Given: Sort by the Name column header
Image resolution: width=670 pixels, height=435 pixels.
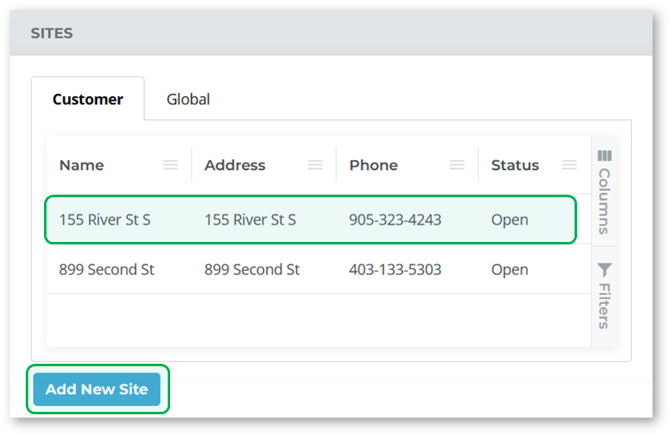Looking at the screenshot, I should click(x=82, y=165).
